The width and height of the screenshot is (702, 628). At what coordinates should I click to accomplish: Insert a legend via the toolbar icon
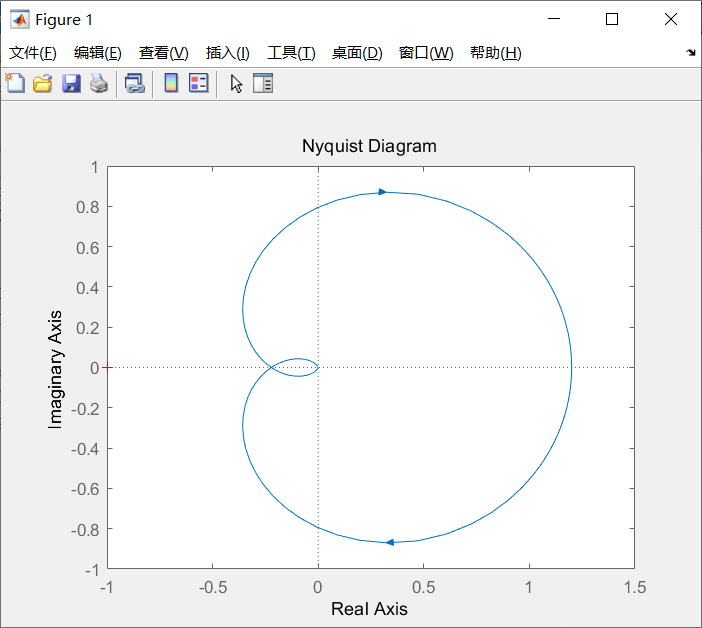pyautogui.click(x=199, y=83)
